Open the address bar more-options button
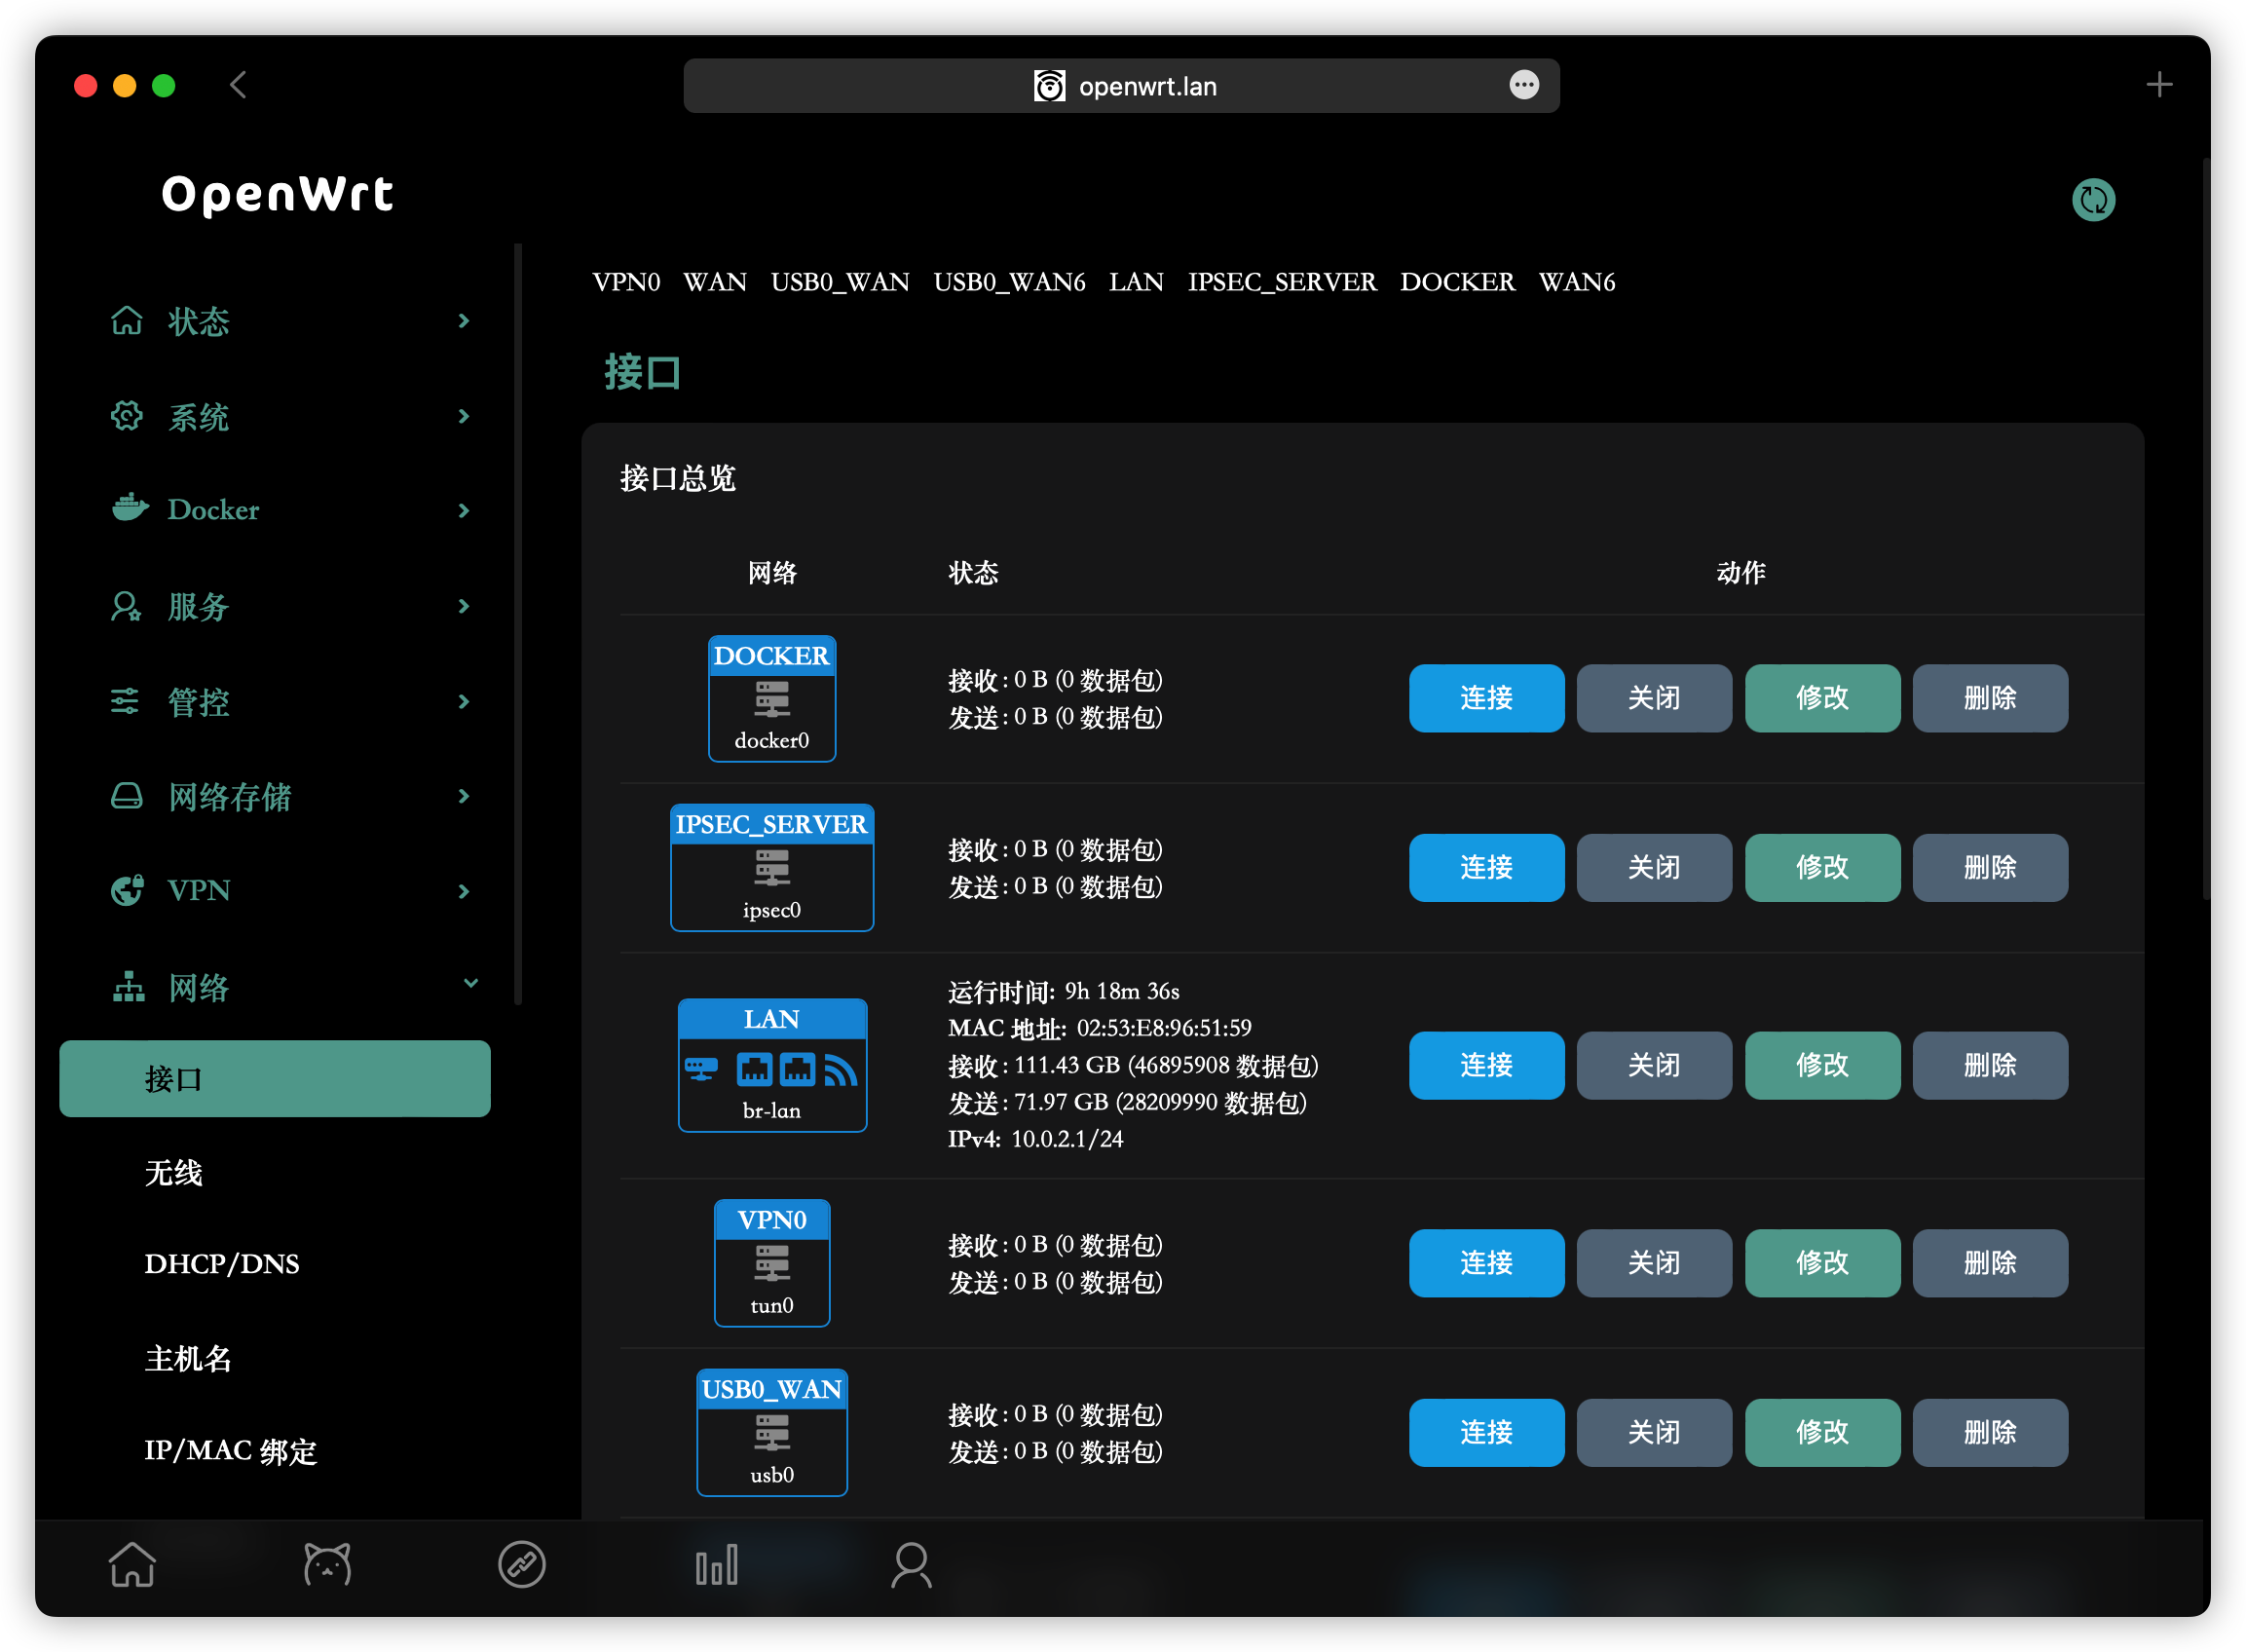Screen dimensions: 2246x1652 click(1524, 85)
